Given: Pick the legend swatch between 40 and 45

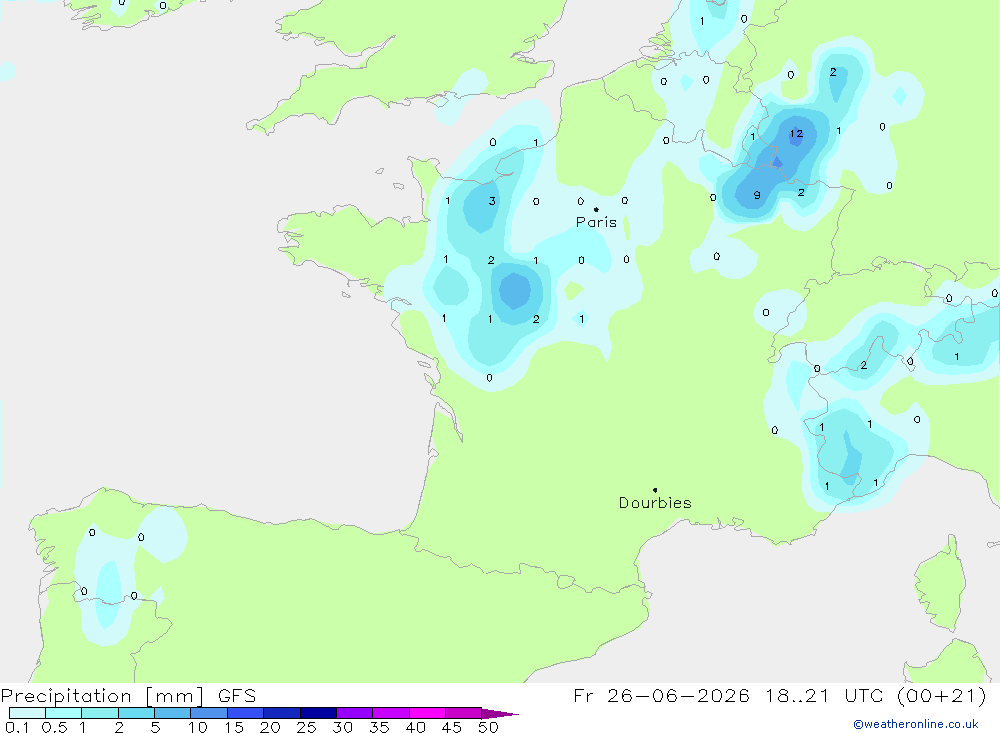Looking at the screenshot, I should coord(427,713).
